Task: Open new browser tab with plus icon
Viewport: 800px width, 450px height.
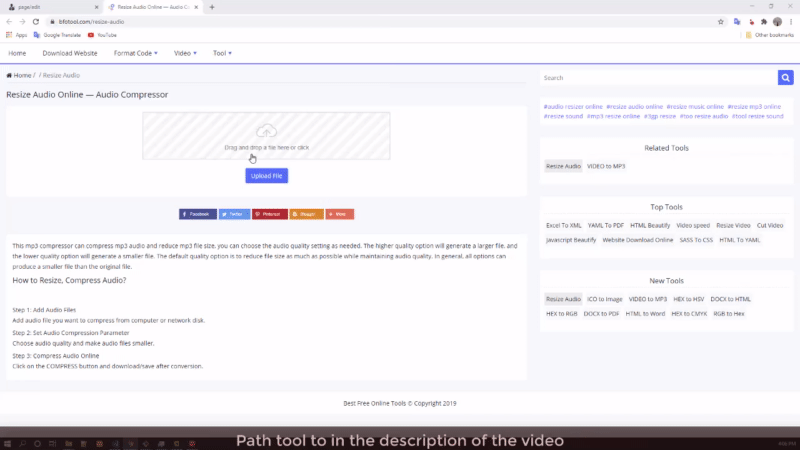Action: click(212, 7)
